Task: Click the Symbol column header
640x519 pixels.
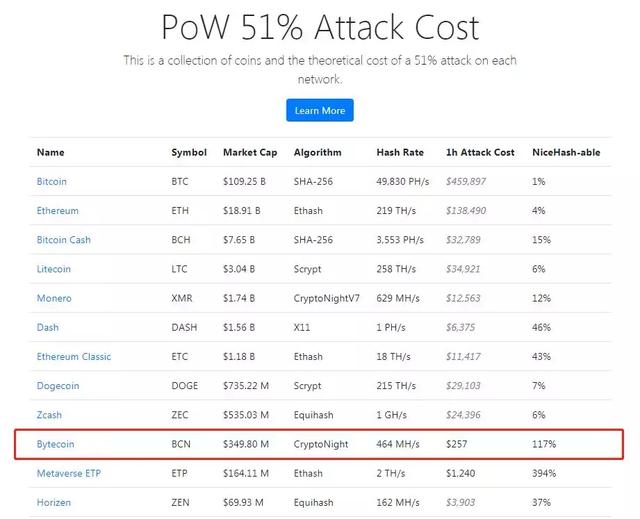Action: point(189,153)
